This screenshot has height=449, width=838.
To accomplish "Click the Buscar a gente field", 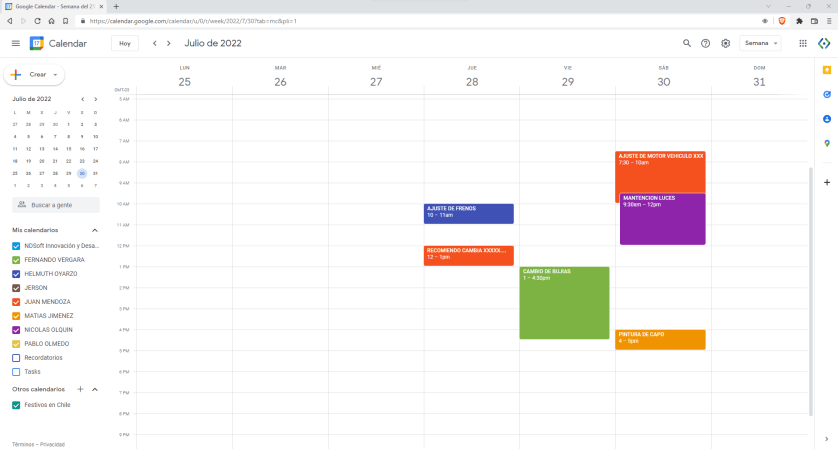I will pyautogui.click(x=56, y=204).
